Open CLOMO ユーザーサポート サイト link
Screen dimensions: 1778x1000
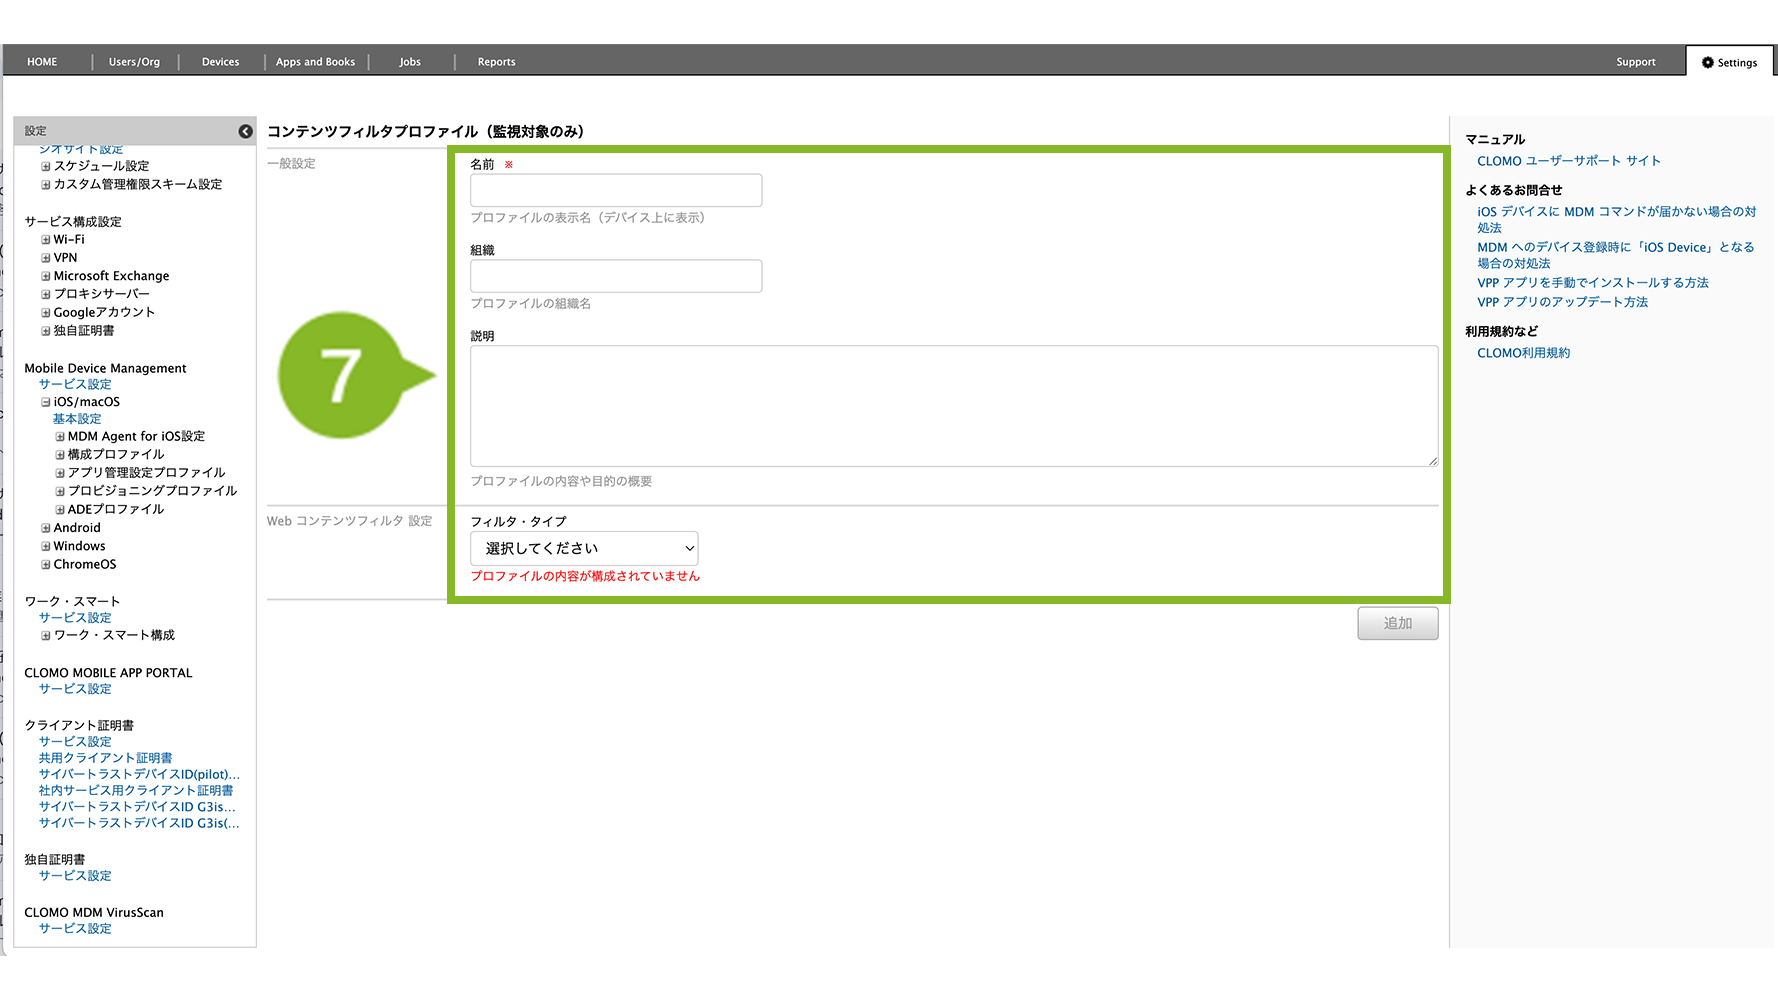[1568, 161]
